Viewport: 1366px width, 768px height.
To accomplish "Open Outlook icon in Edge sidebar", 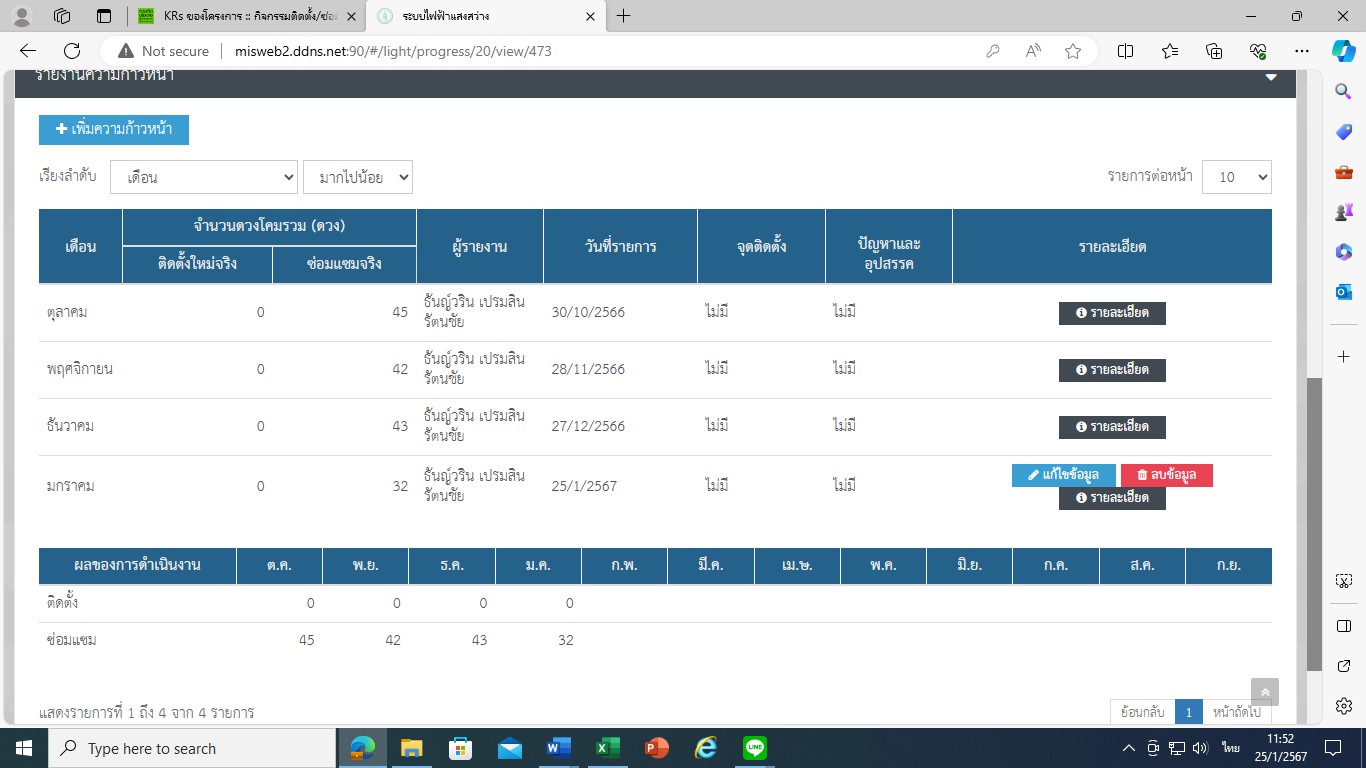I will click(1343, 292).
